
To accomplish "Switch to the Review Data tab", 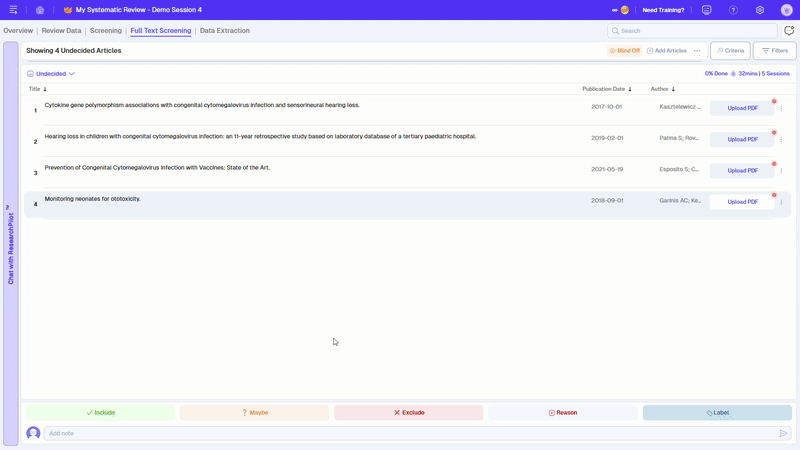I will pyautogui.click(x=61, y=31).
